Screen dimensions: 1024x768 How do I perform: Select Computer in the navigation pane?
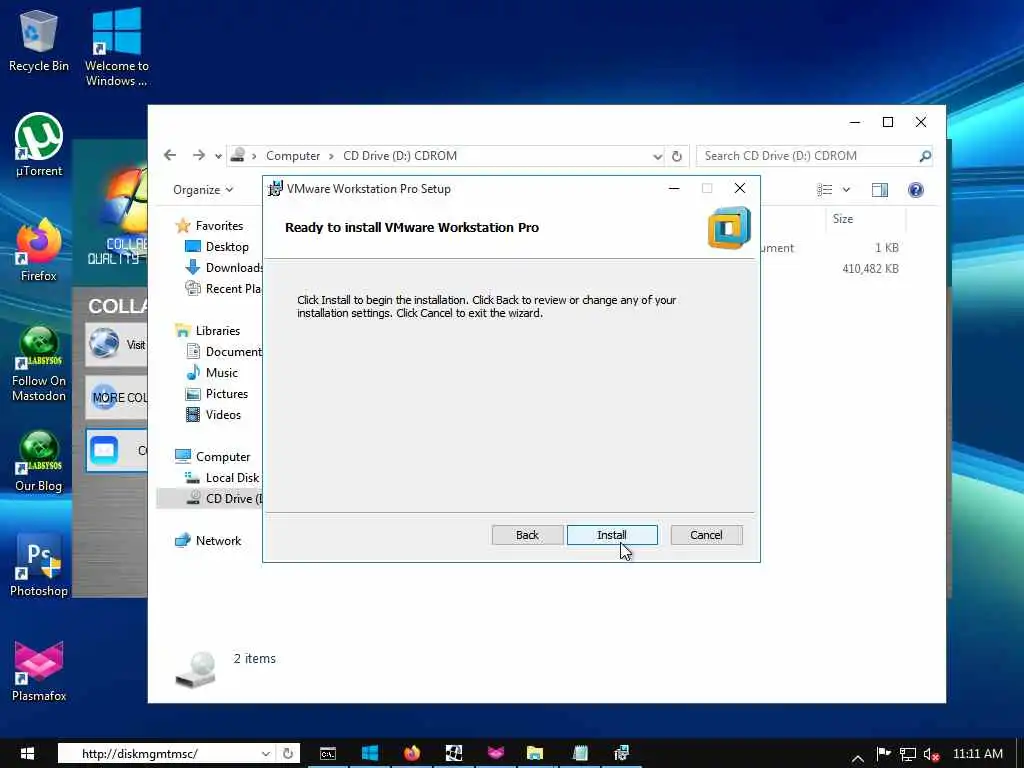(x=213, y=456)
